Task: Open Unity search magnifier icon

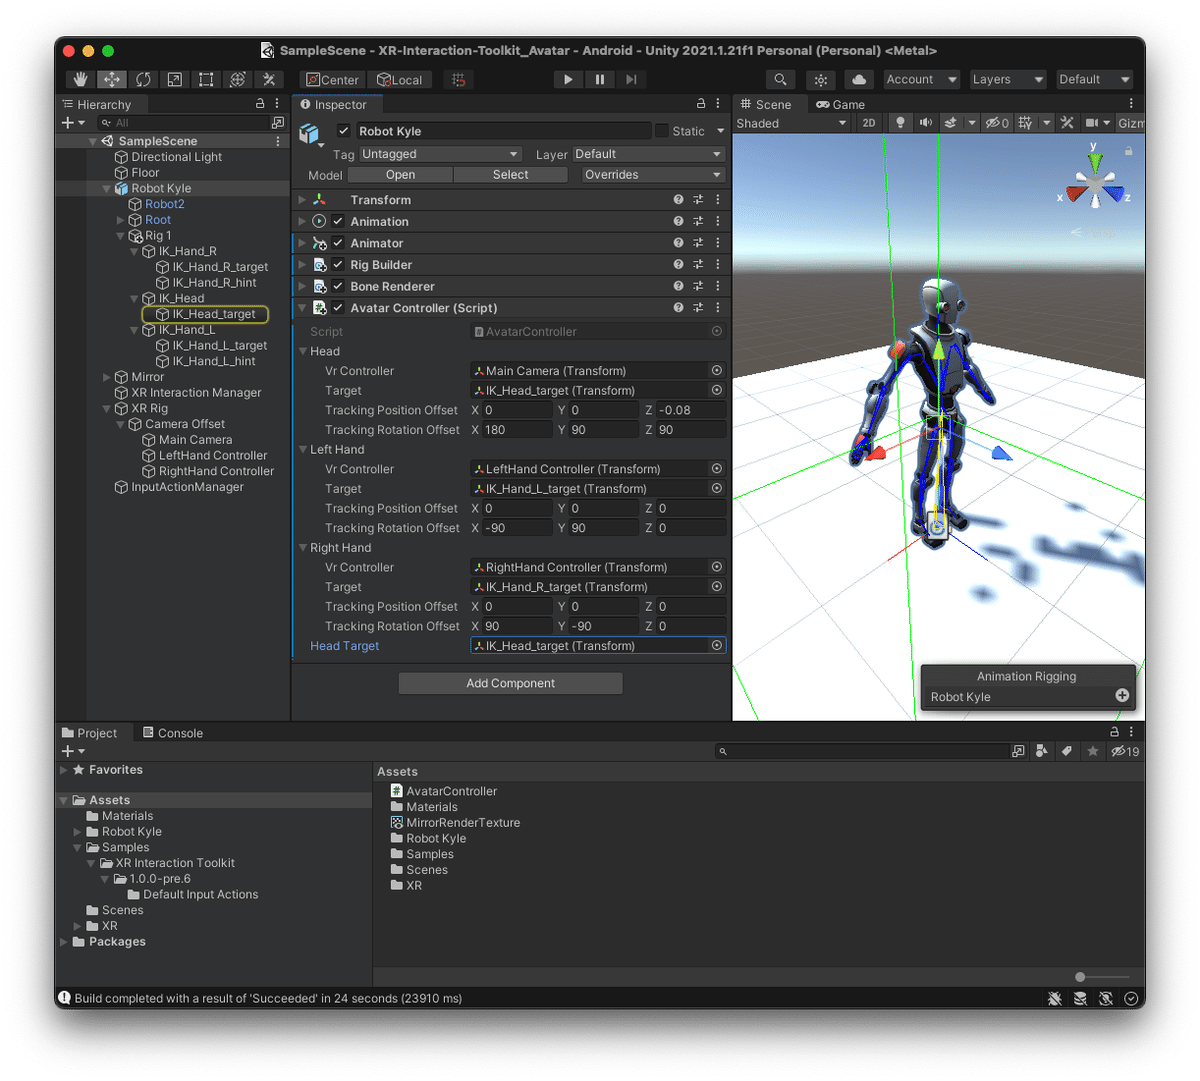Action: (780, 79)
